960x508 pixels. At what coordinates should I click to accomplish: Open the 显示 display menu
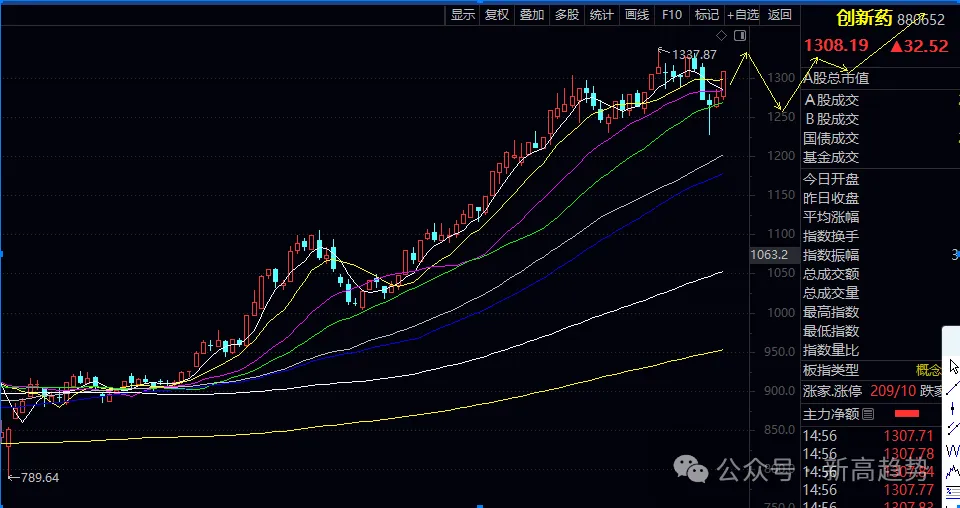(x=463, y=15)
